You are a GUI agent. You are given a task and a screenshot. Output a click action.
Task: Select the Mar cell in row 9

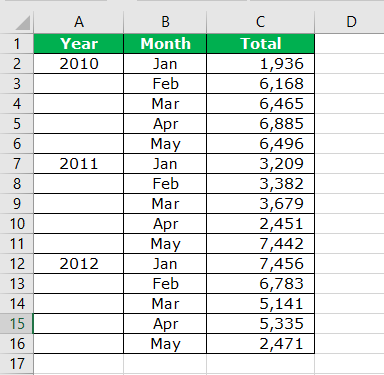pyautogui.click(x=165, y=204)
